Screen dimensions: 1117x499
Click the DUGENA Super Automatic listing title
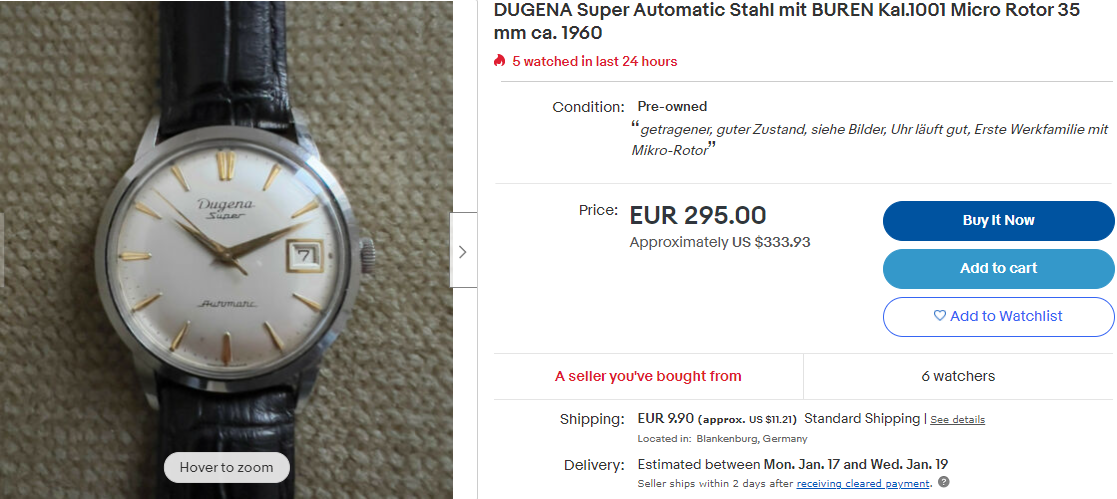click(786, 21)
